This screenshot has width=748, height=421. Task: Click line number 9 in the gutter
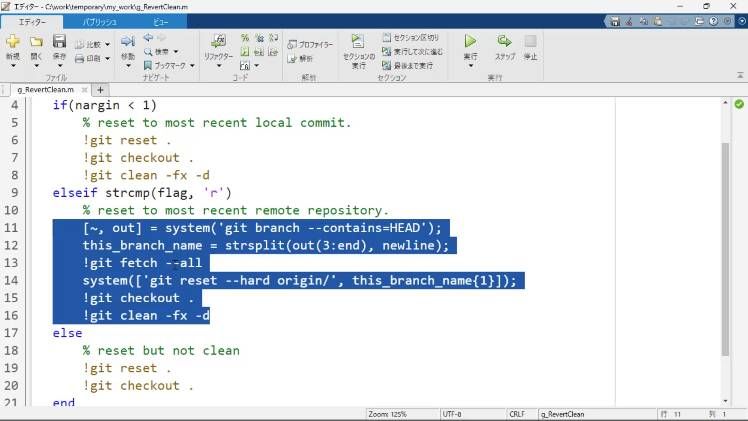[x=15, y=193]
